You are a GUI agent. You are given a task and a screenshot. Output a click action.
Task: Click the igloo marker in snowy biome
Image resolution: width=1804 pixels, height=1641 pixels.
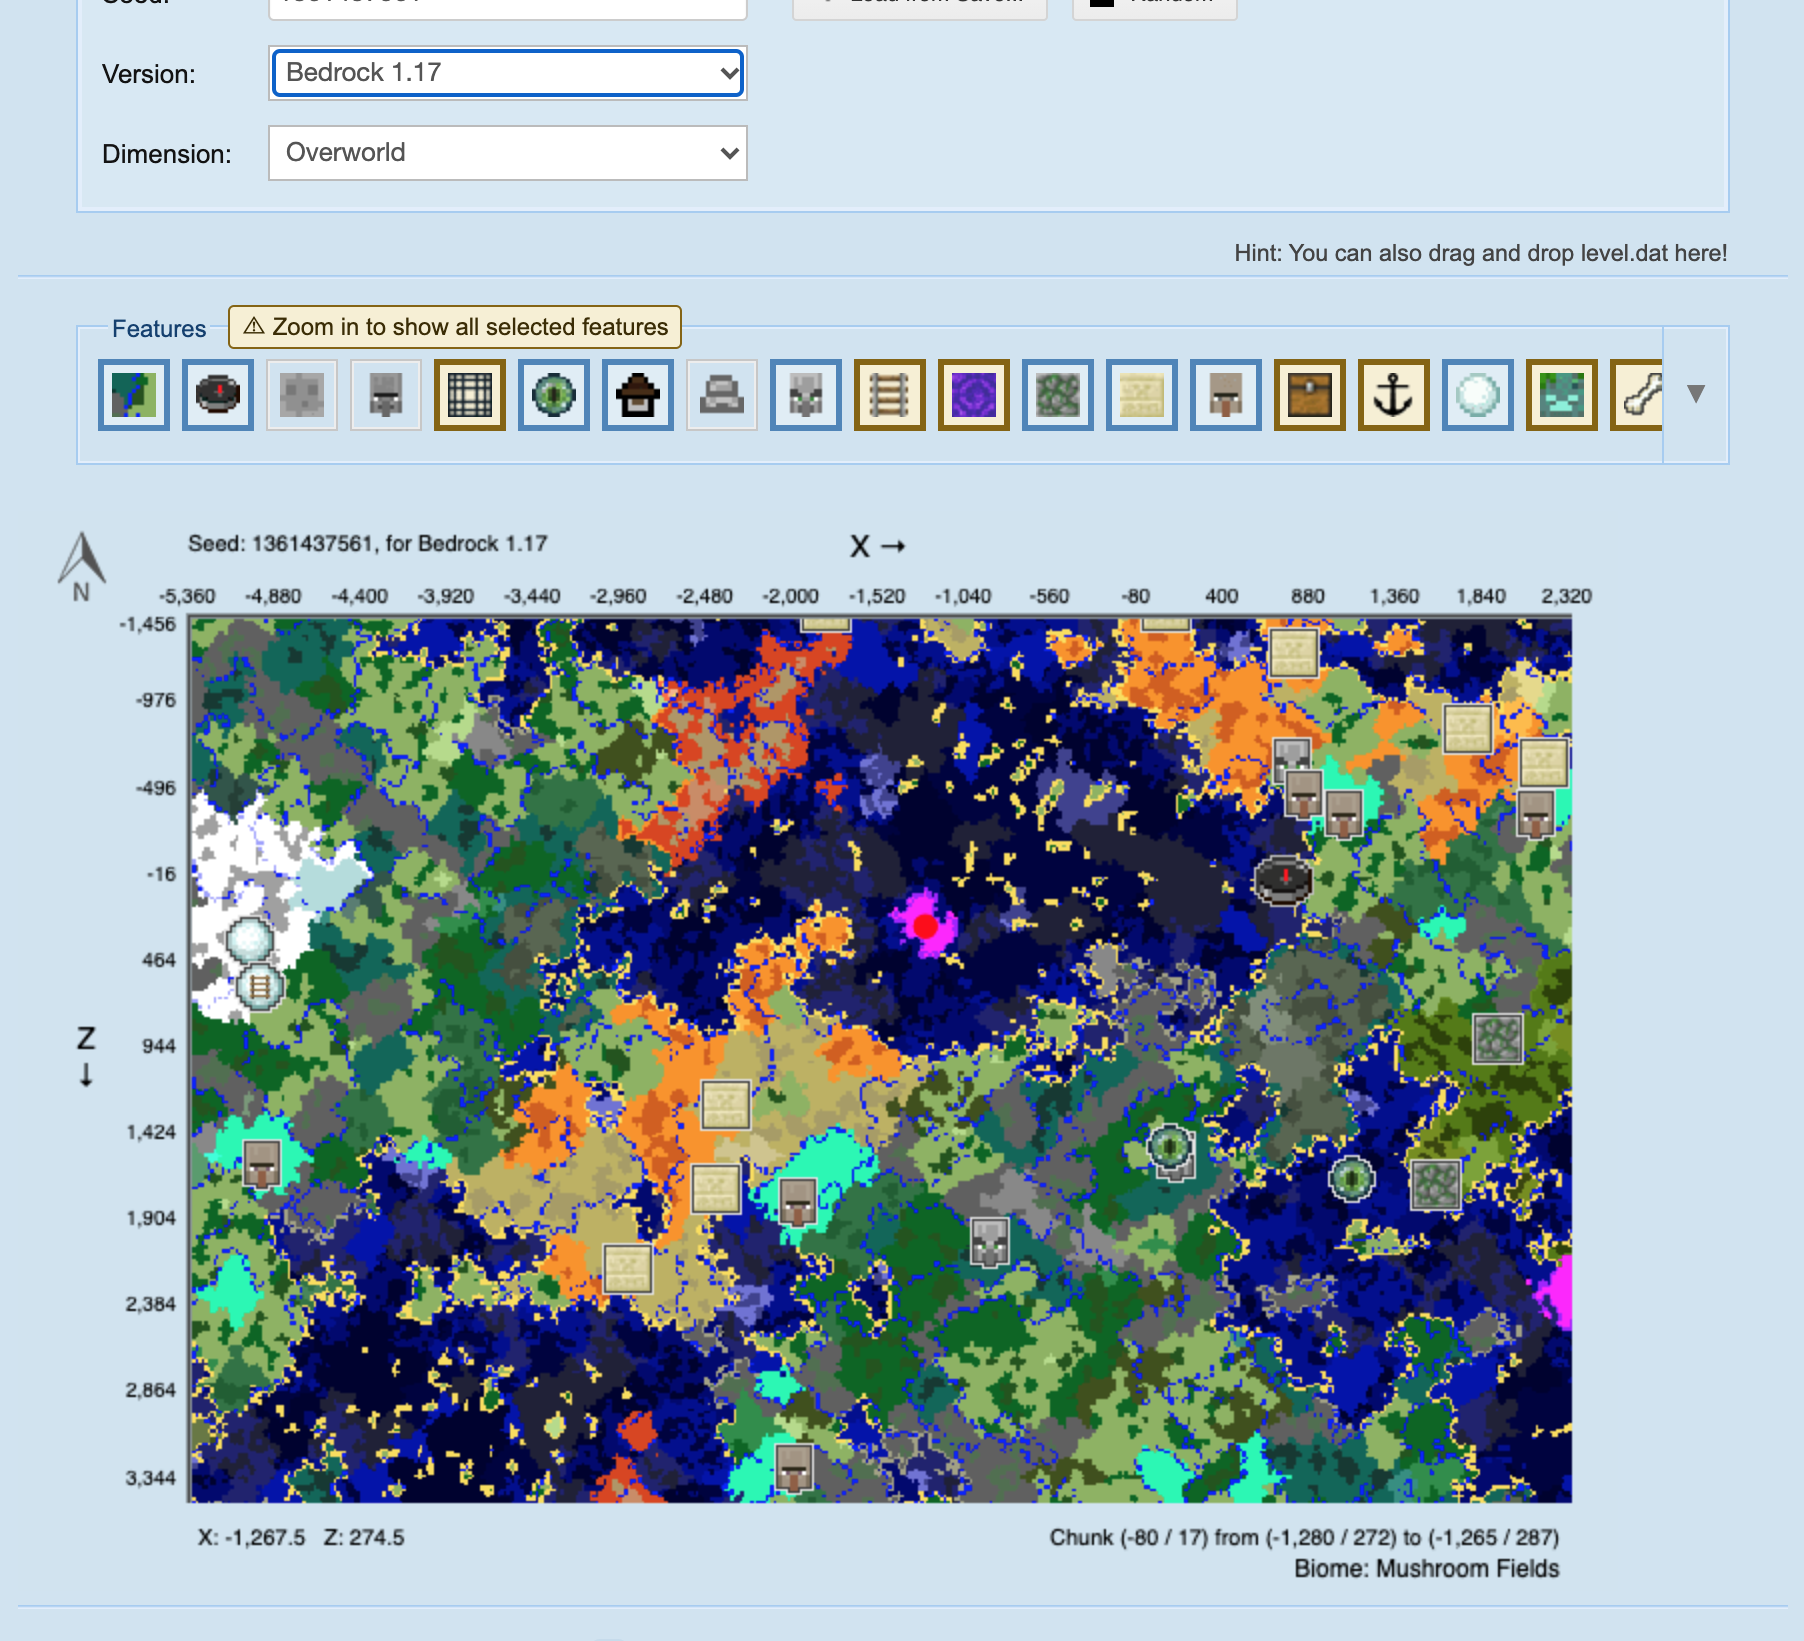[x=250, y=940]
